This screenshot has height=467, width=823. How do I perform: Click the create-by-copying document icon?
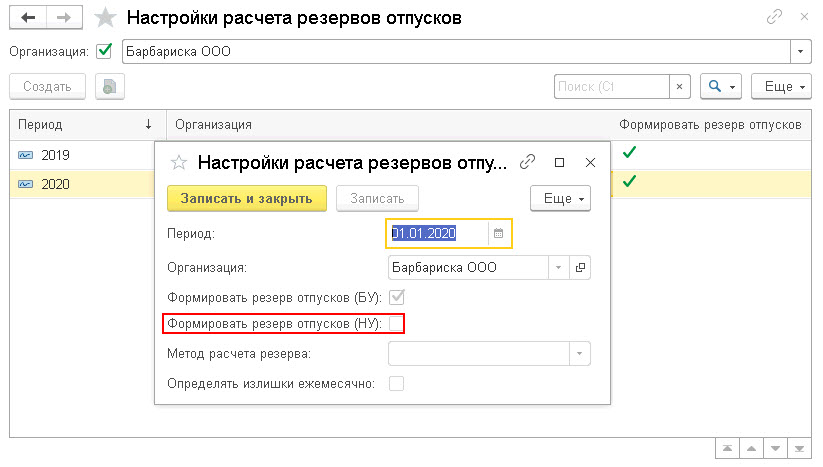tap(110, 87)
